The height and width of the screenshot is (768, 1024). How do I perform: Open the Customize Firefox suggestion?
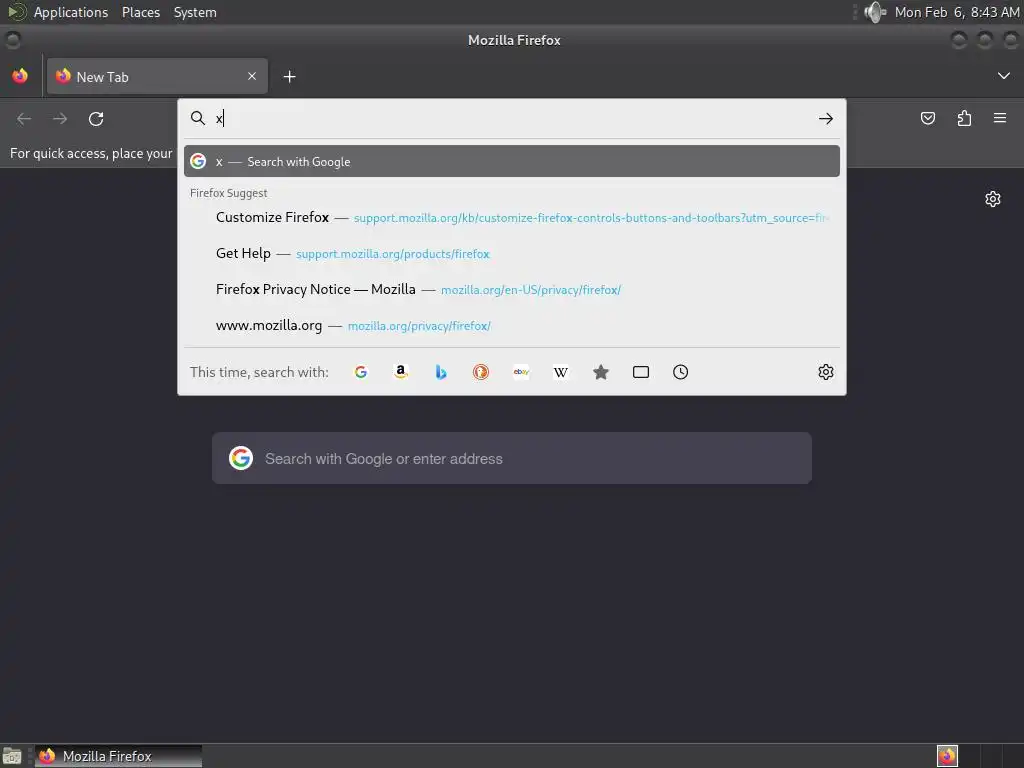click(x=512, y=217)
